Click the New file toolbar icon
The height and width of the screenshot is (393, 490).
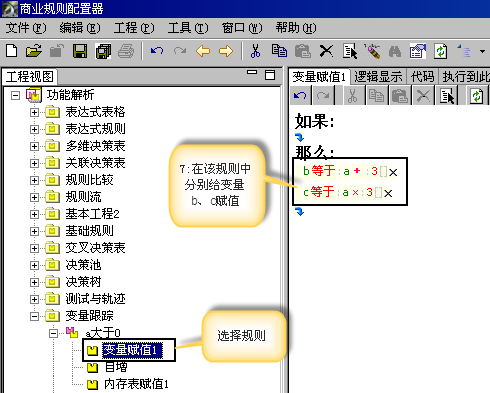pyautogui.click(x=12, y=51)
